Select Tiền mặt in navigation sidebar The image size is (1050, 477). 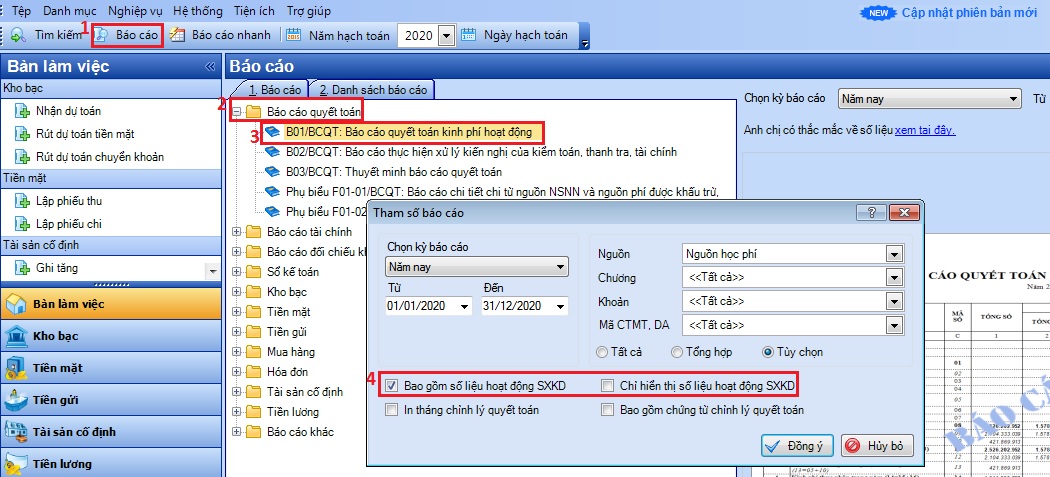tap(110, 368)
